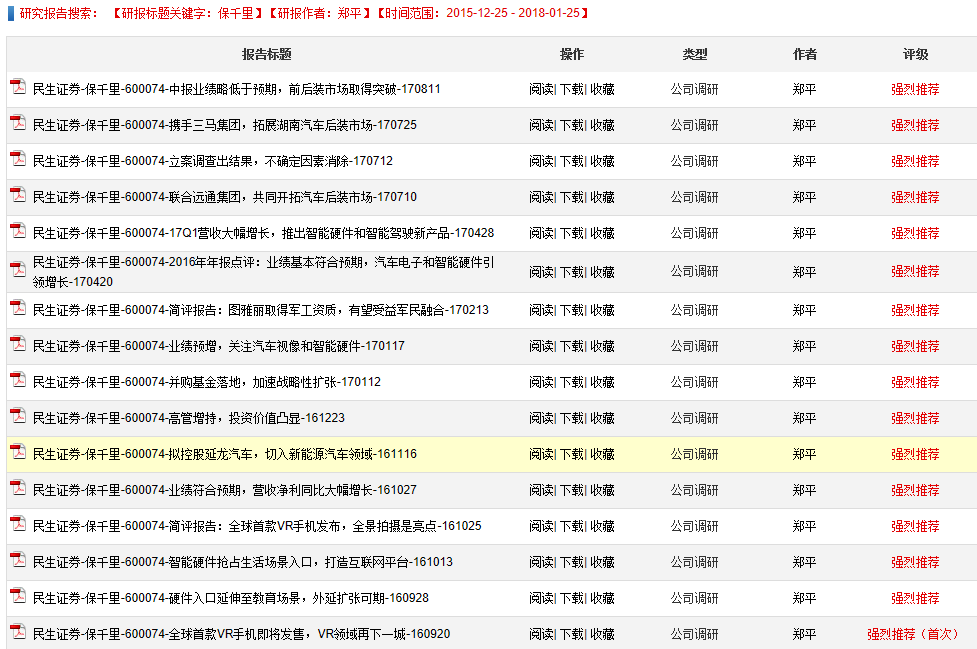Viewport: 977px width, 649px height.
Task: Open 拟控股延龙汽车 report title
Action: point(224,454)
